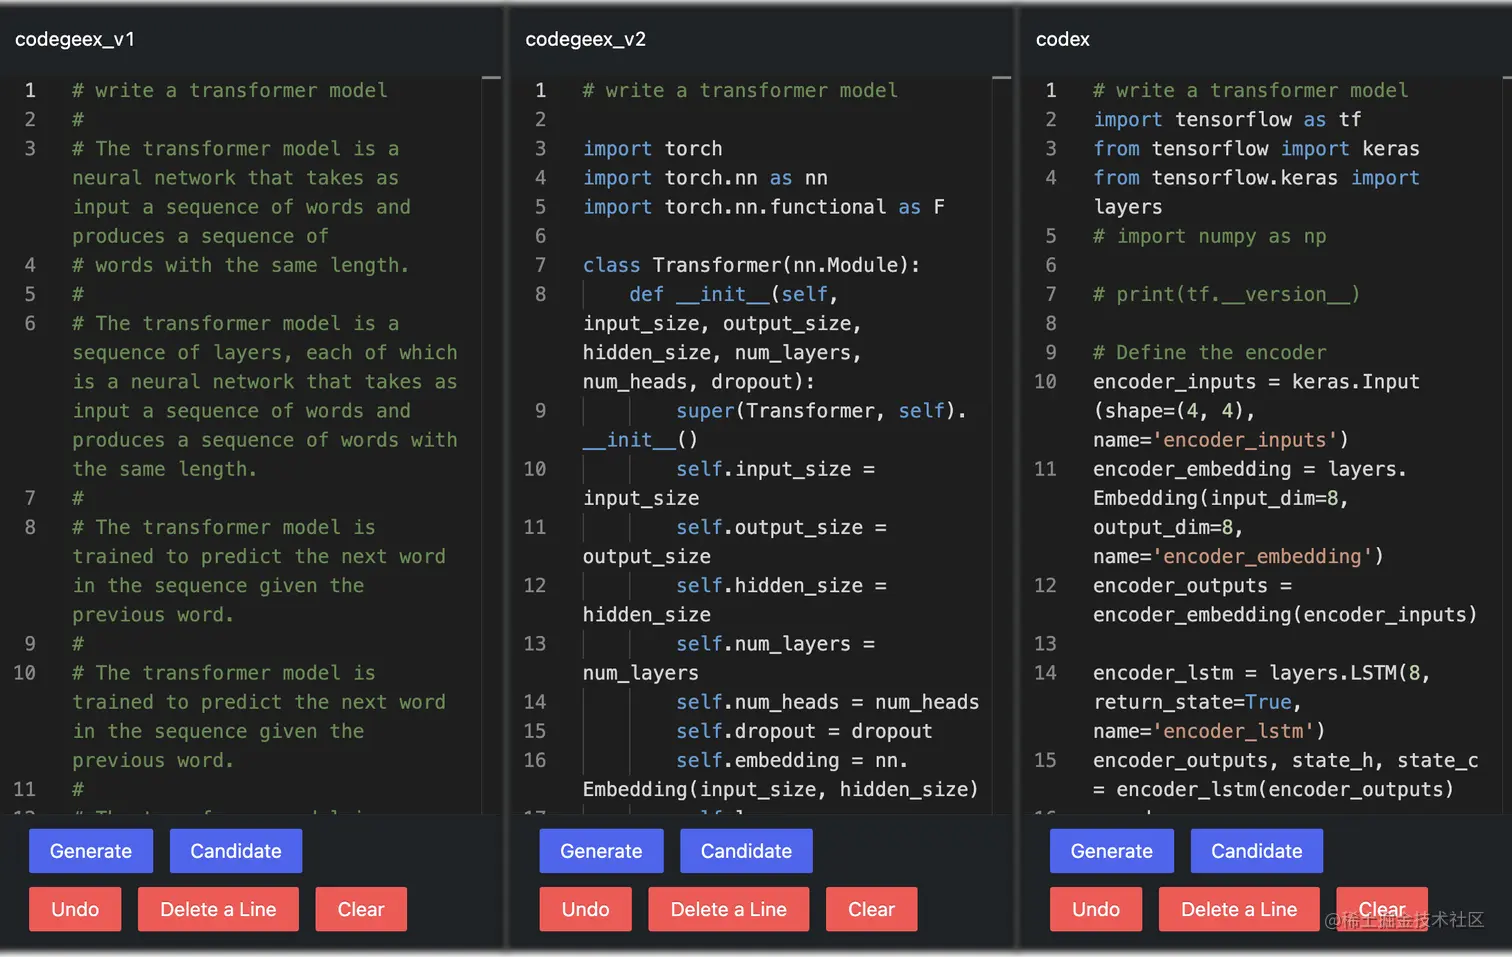Screen dimensions: 1512x957
Task: Click 'encoder_lstm = layers.LSTM(8,' line in codex
Action: [1262, 673]
